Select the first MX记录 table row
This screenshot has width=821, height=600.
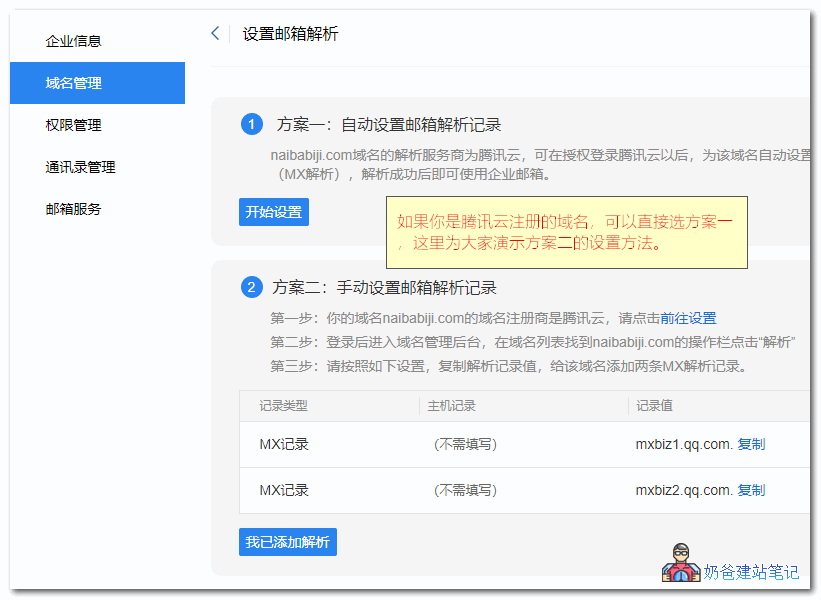point(450,444)
